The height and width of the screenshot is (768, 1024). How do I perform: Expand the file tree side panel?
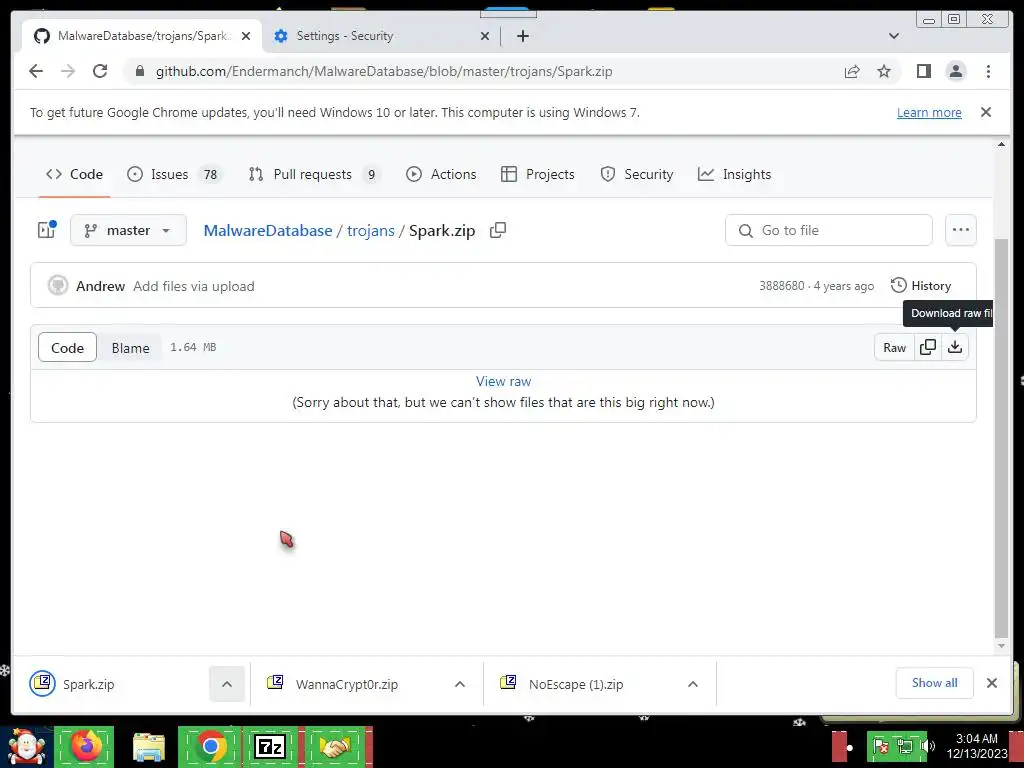[47, 230]
